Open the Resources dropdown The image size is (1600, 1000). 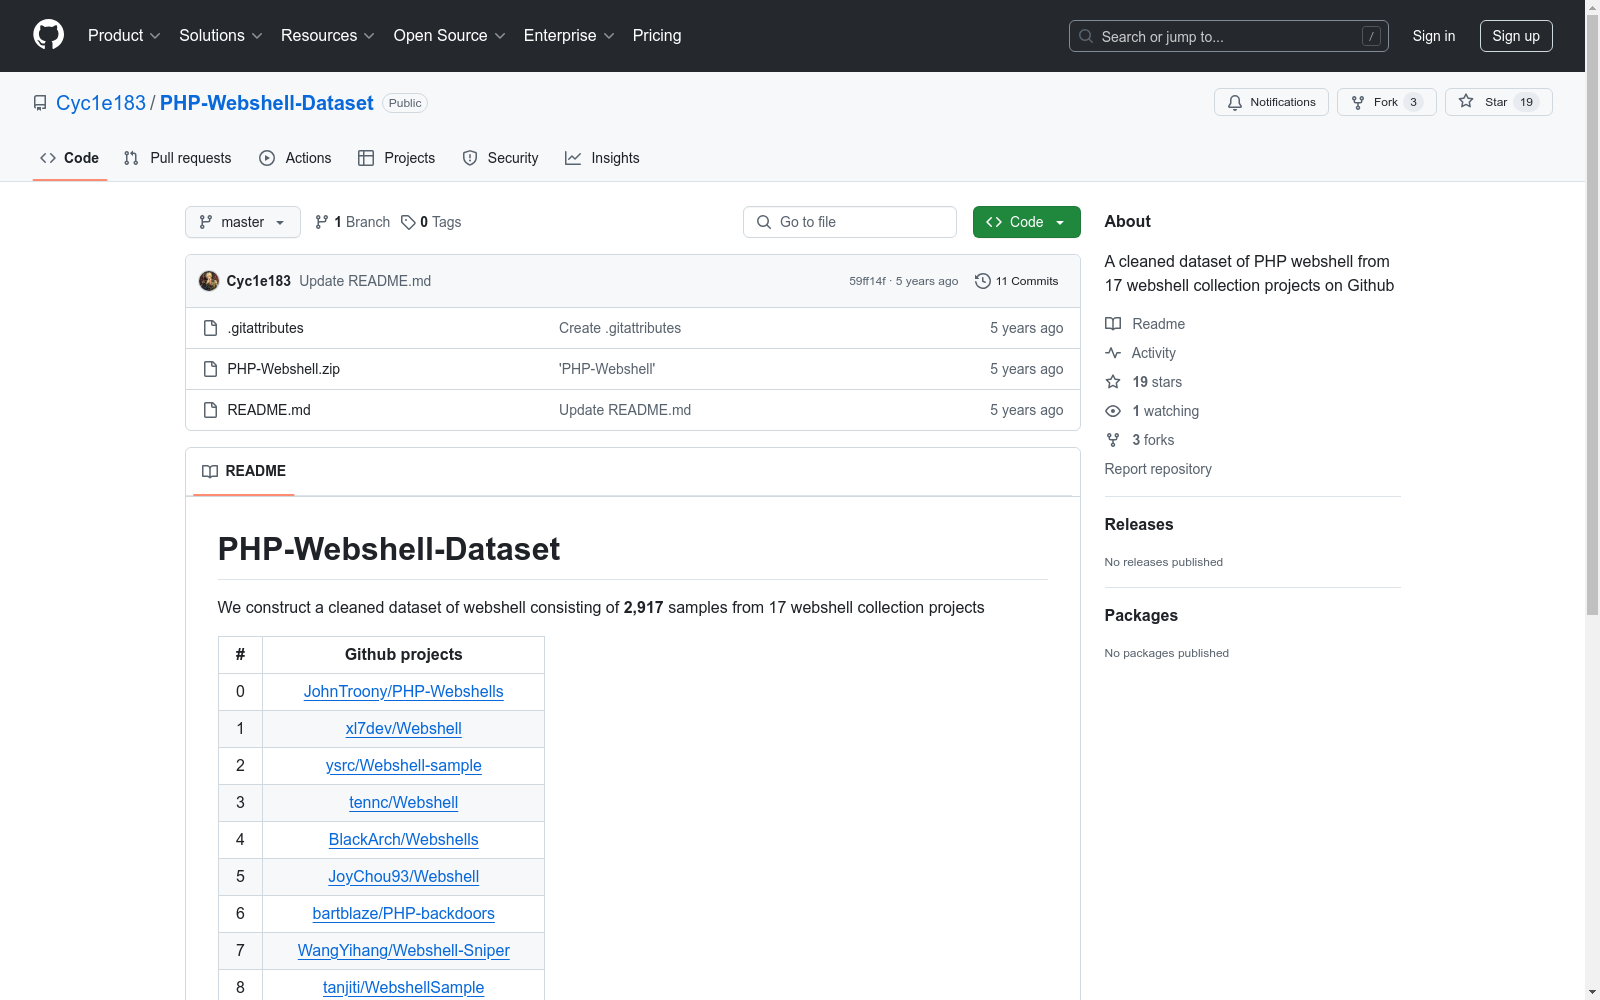coord(328,36)
